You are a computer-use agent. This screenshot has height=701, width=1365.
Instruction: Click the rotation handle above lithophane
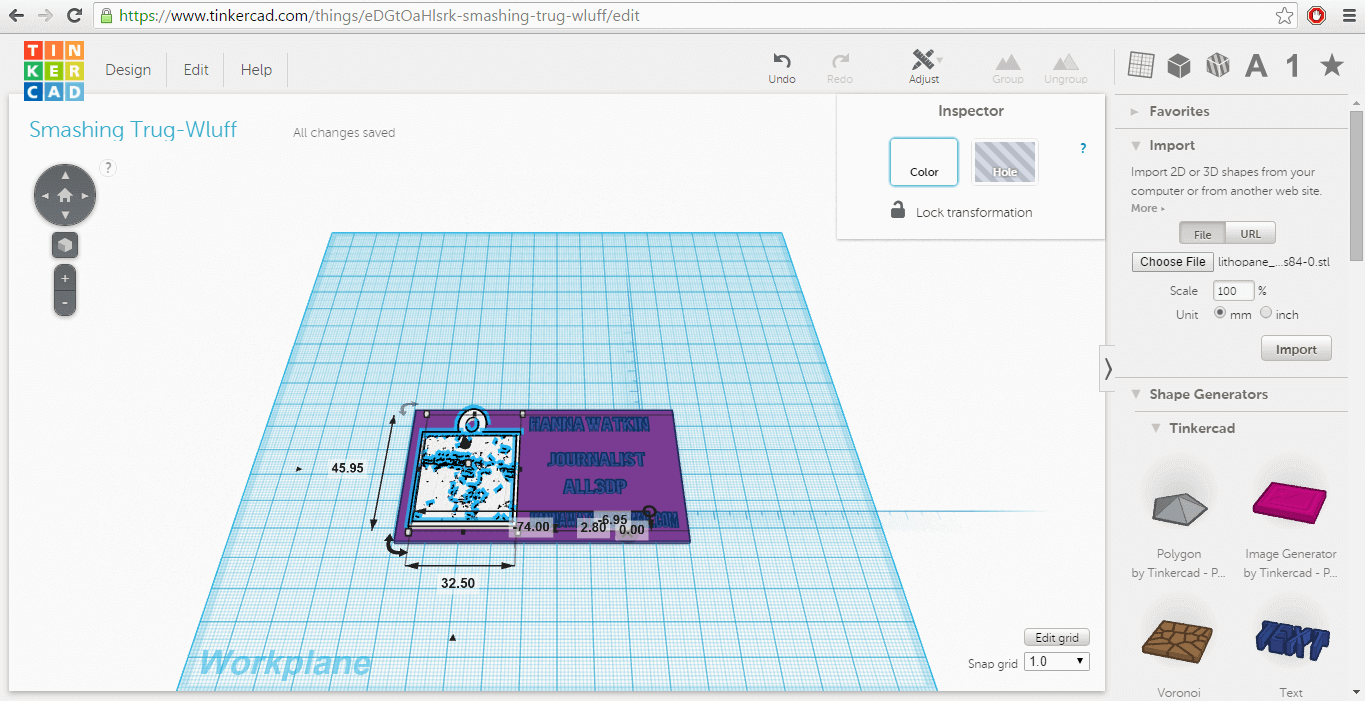(408, 409)
